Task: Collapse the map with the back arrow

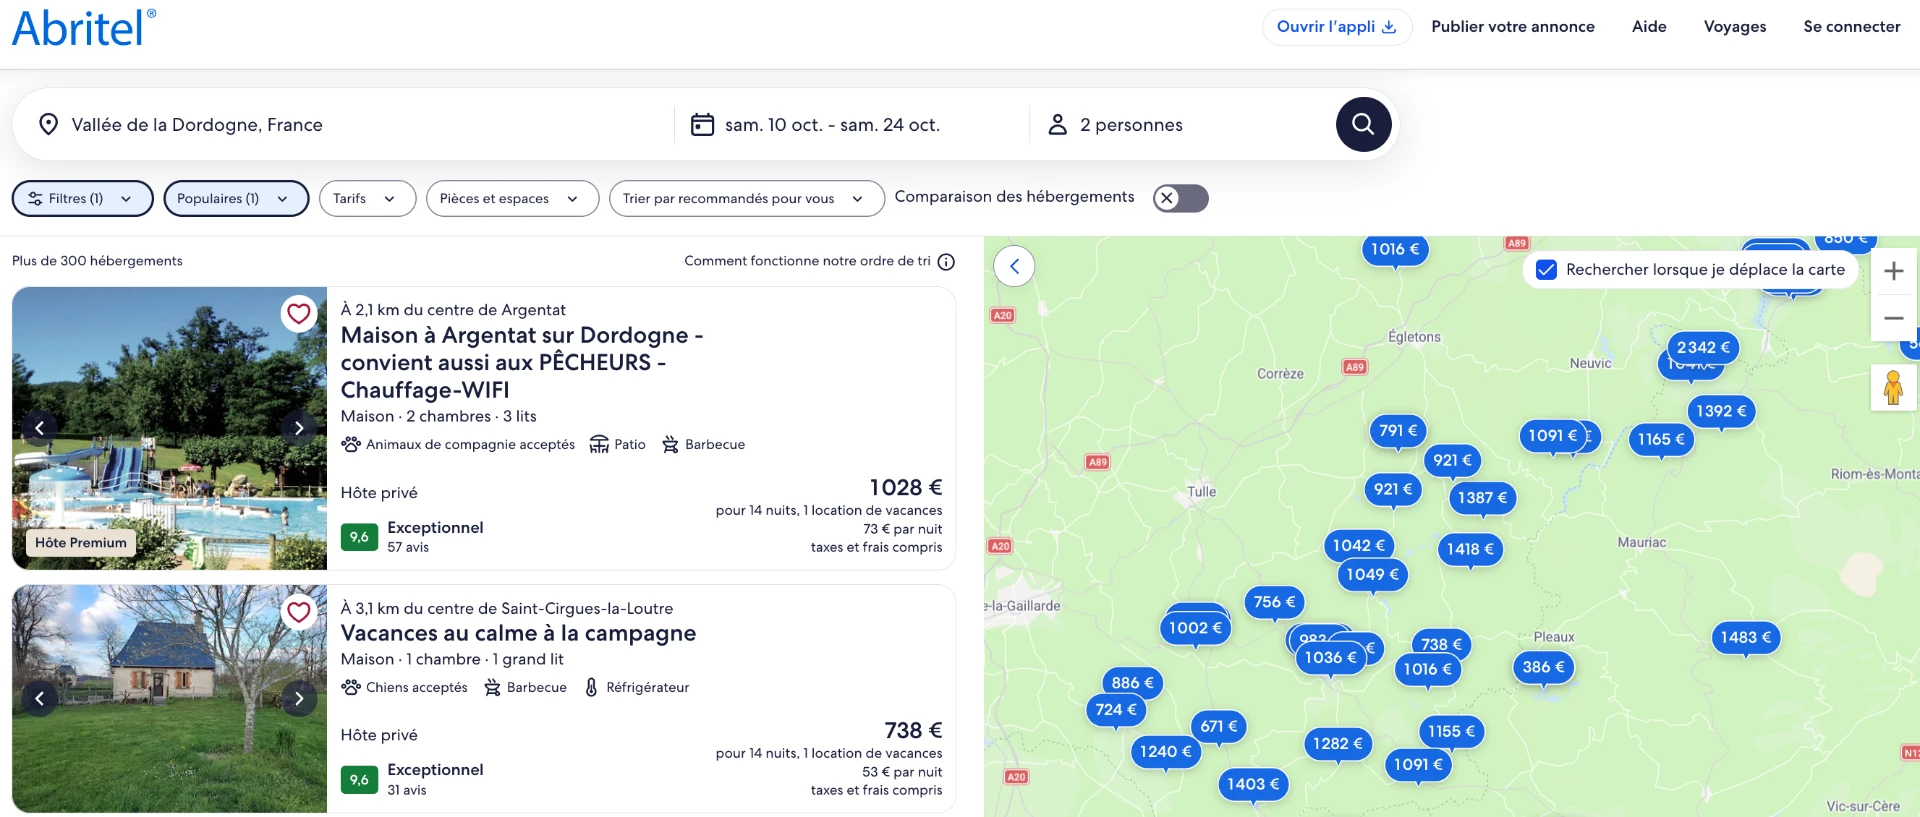Action: (1014, 266)
